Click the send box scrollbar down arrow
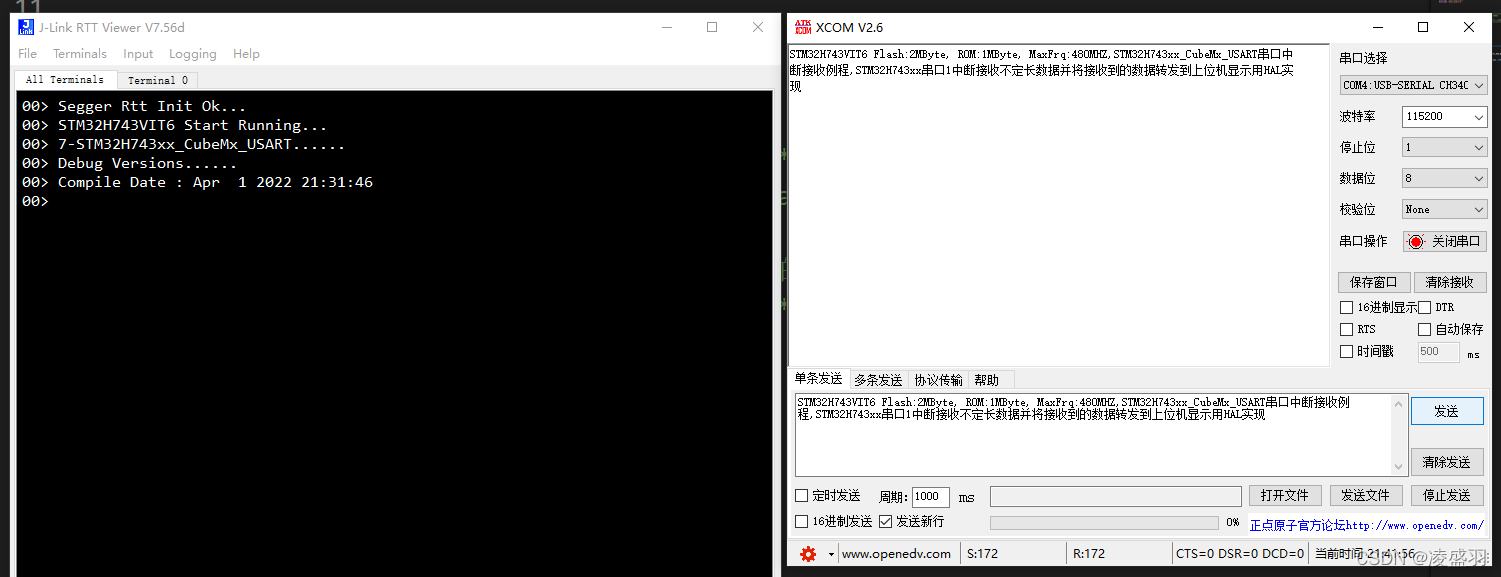 pos(1399,467)
